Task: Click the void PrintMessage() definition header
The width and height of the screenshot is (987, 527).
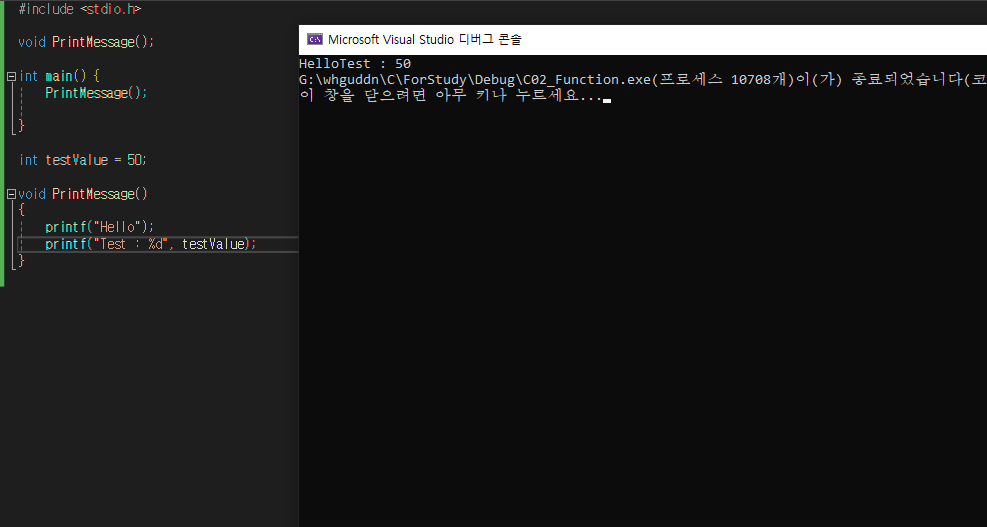Action: pos(83,194)
